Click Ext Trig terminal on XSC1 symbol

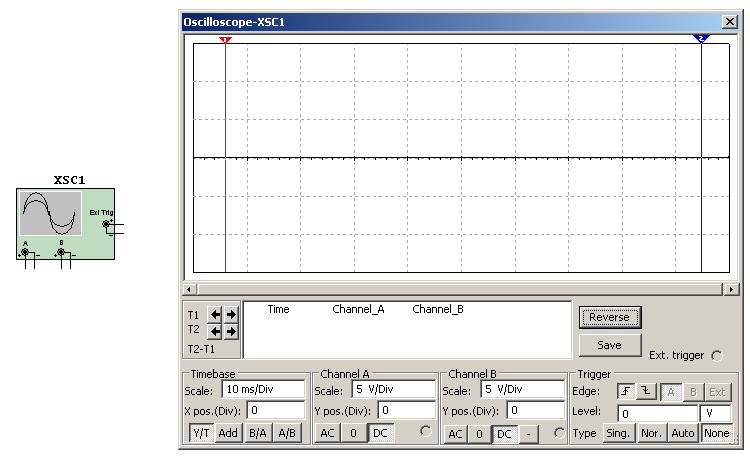tap(106, 223)
